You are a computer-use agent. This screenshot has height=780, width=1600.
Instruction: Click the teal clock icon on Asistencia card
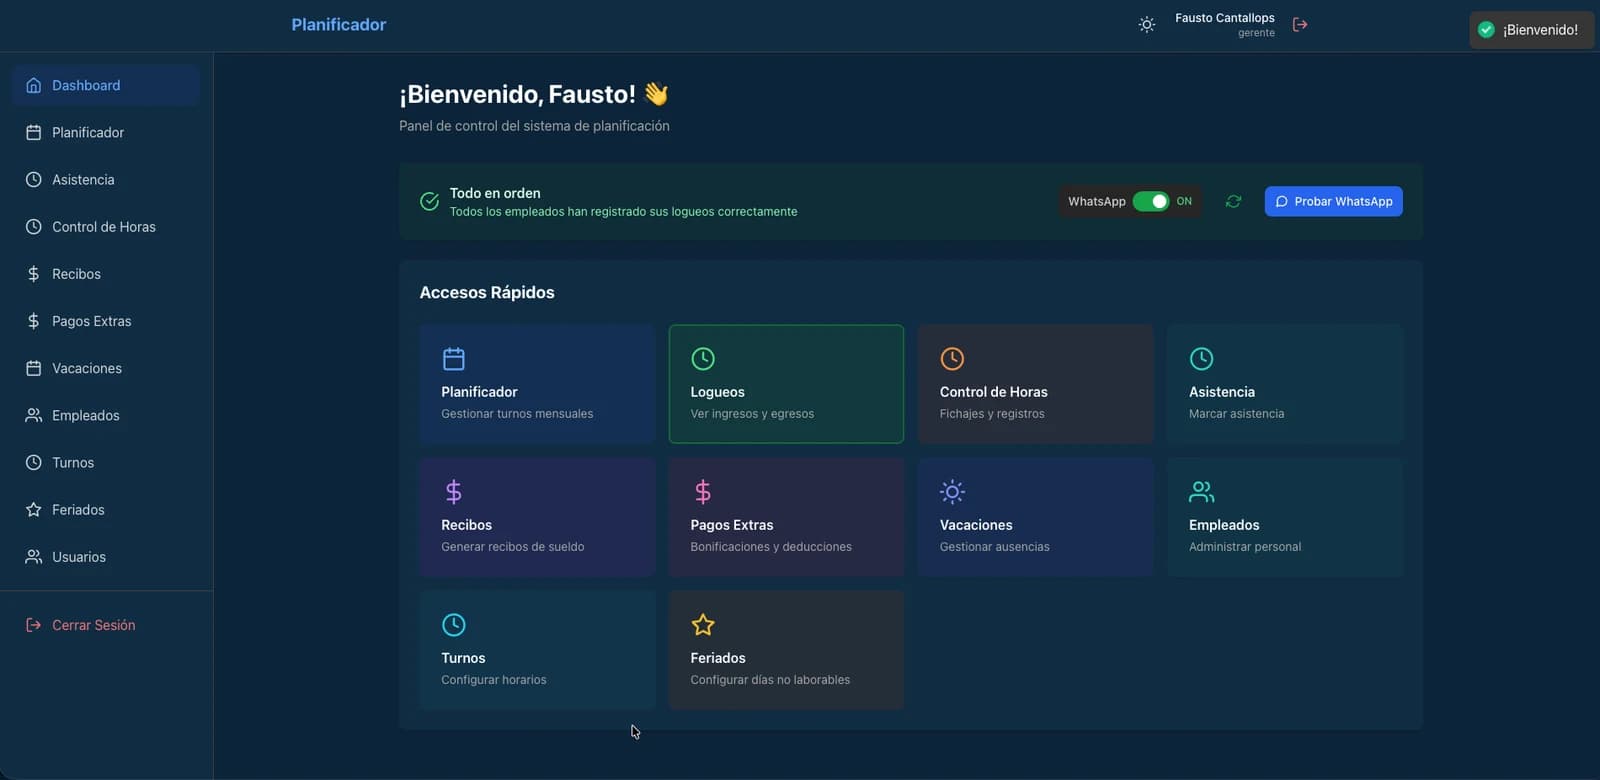[1201, 358]
